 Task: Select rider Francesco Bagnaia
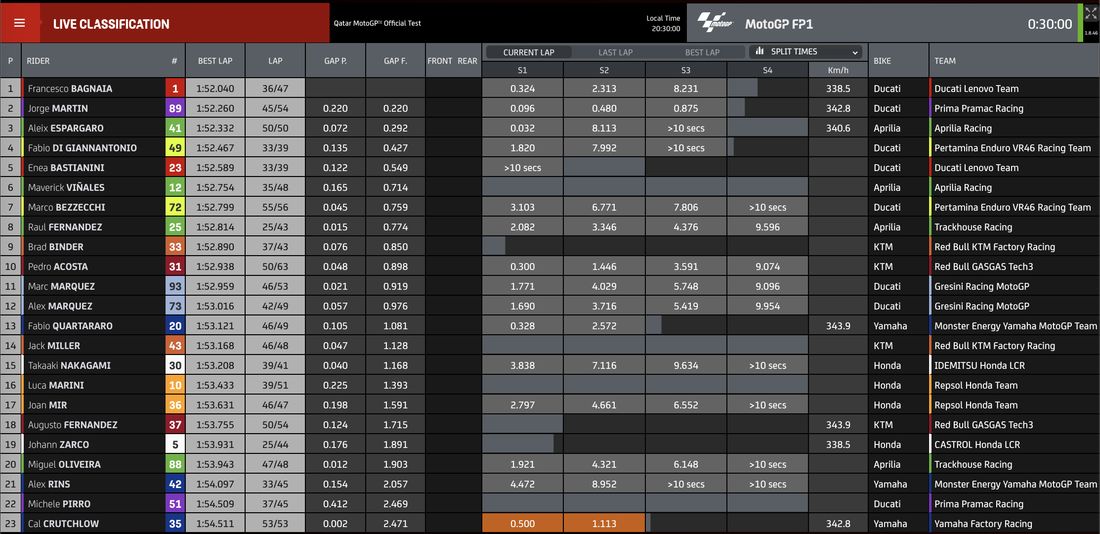[70, 88]
